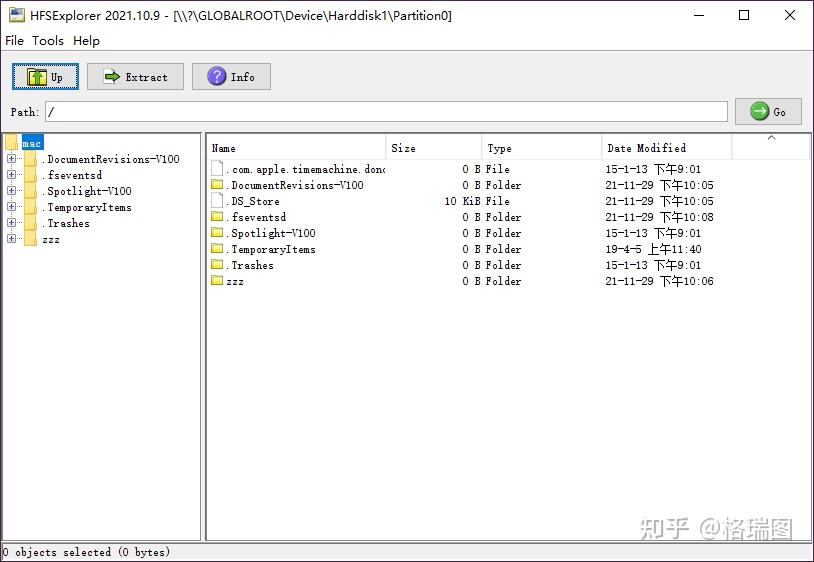Open the Help menu
Image resolution: width=814 pixels, height=562 pixels.
(86, 40)
